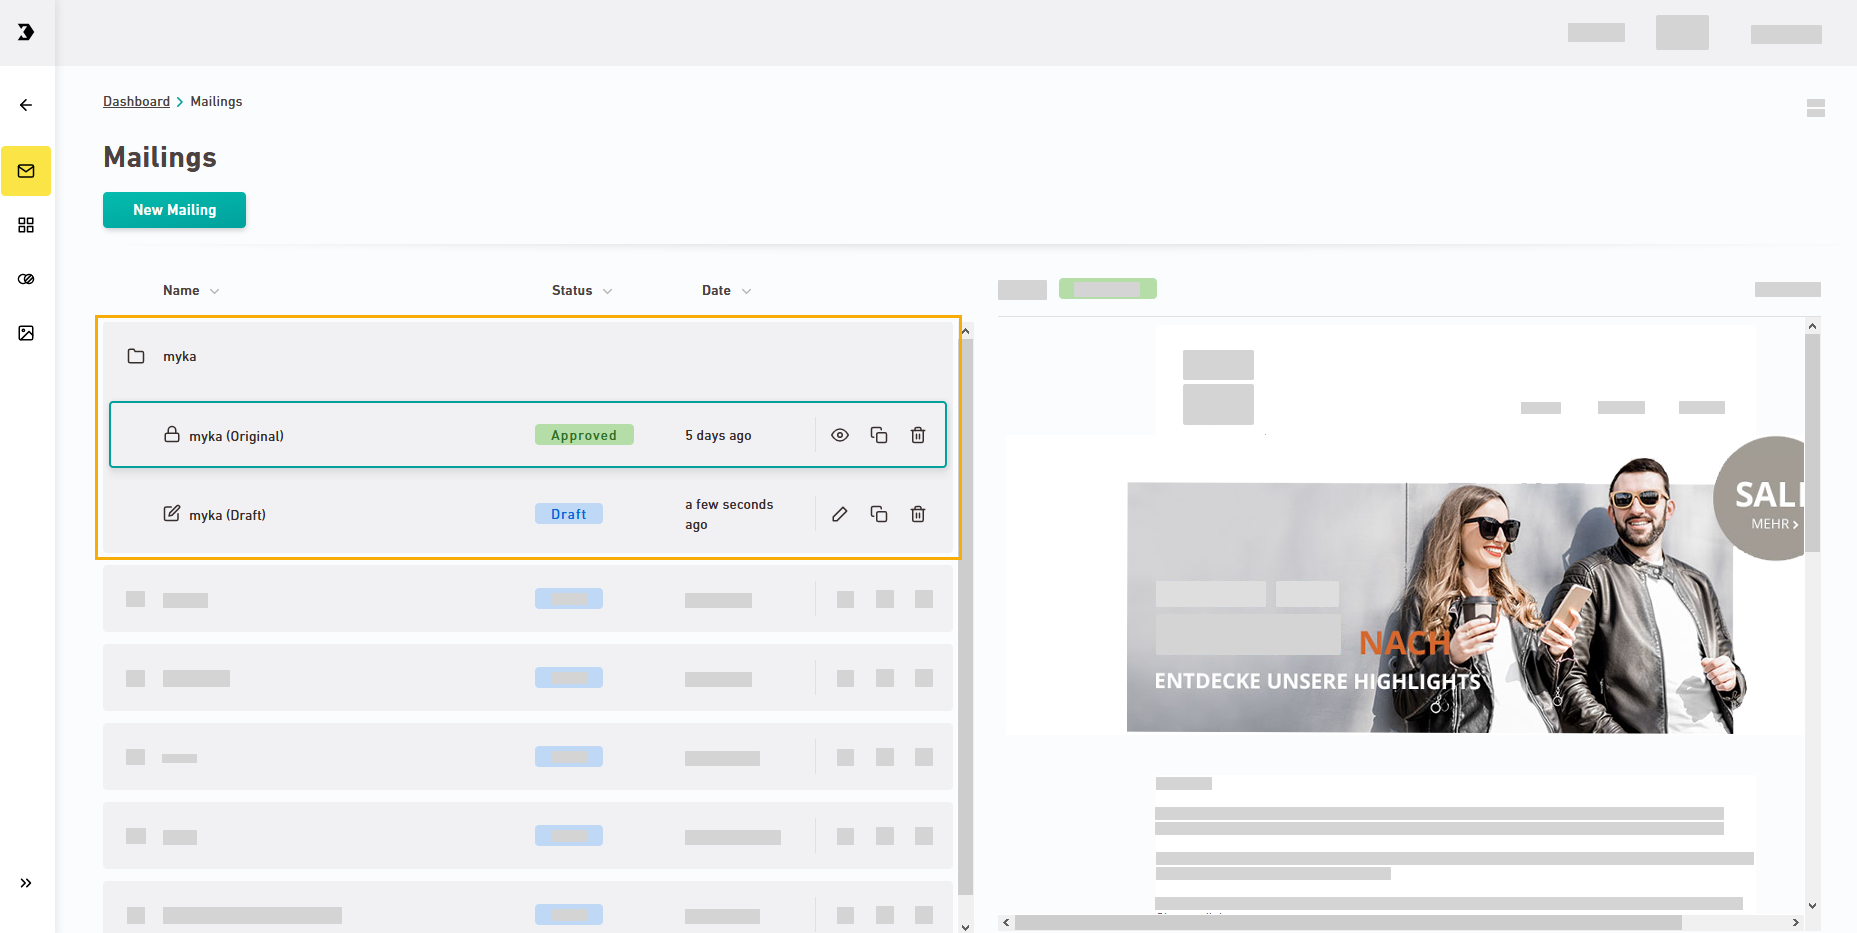The height and width of the screenshot is (933, 1857).
Task: Open the grid modules sidebar icon
Action: pyautogui.click(x=26, y=225)
